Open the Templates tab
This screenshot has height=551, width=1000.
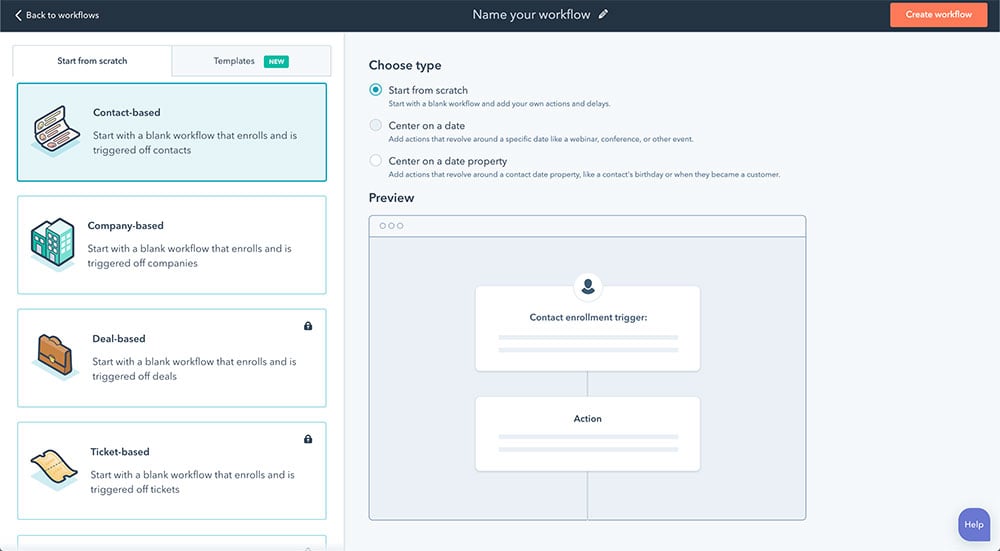(251, 61)
